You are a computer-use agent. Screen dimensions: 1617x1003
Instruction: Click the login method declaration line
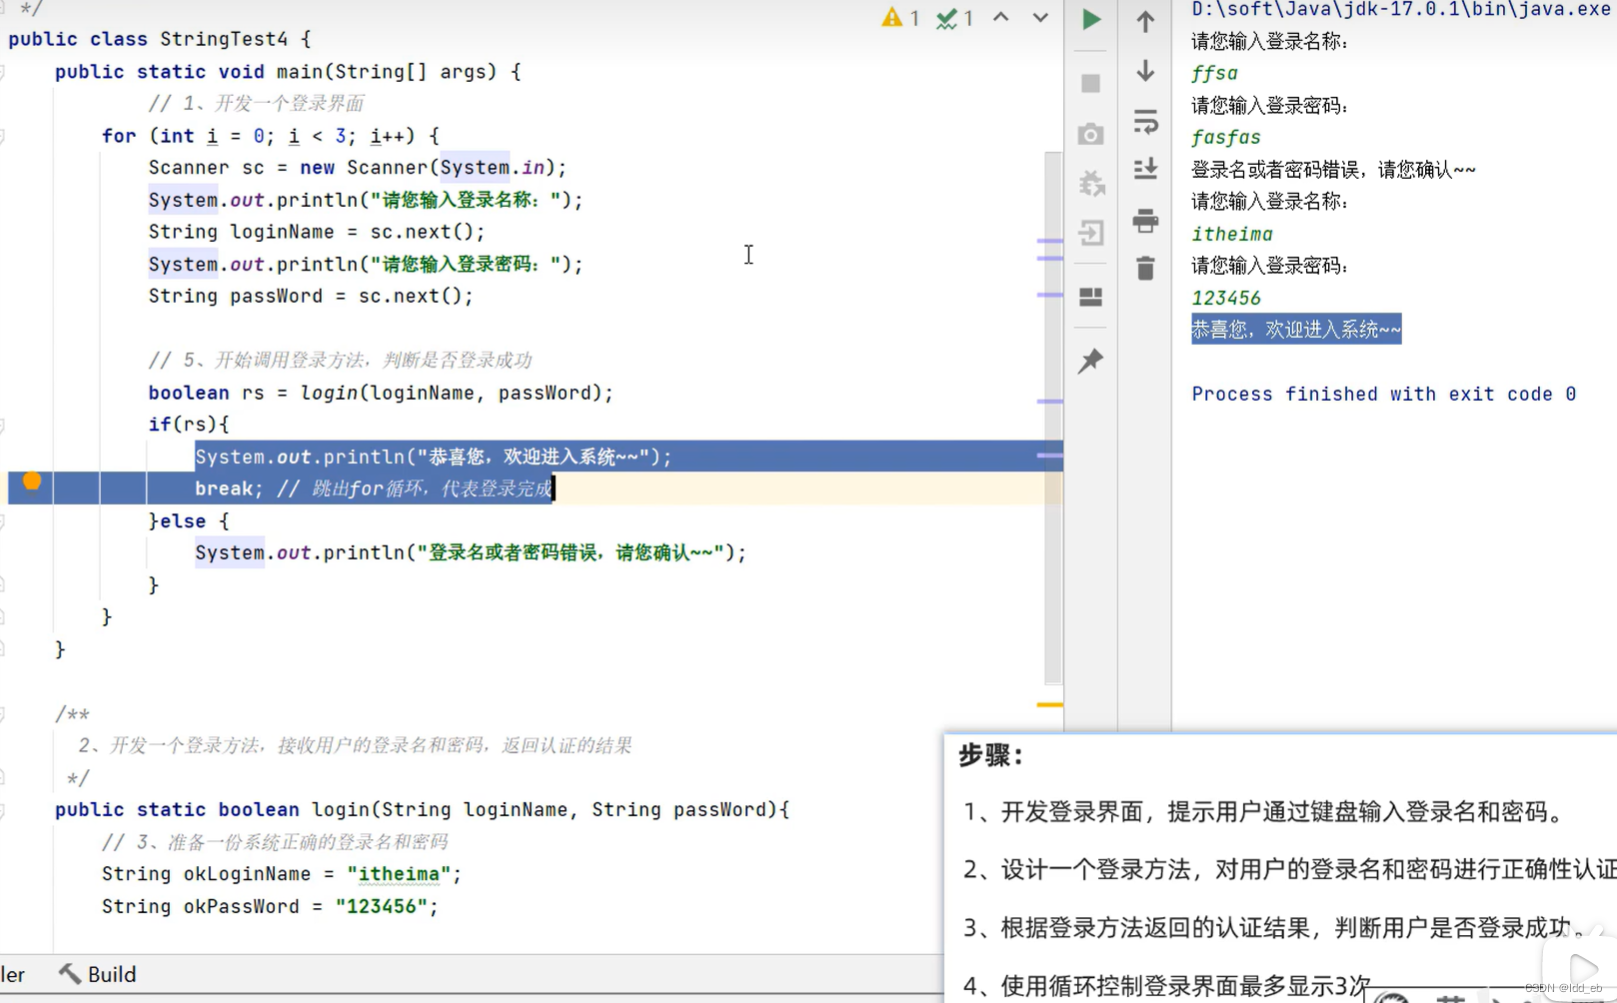click(x=422, y=810)
